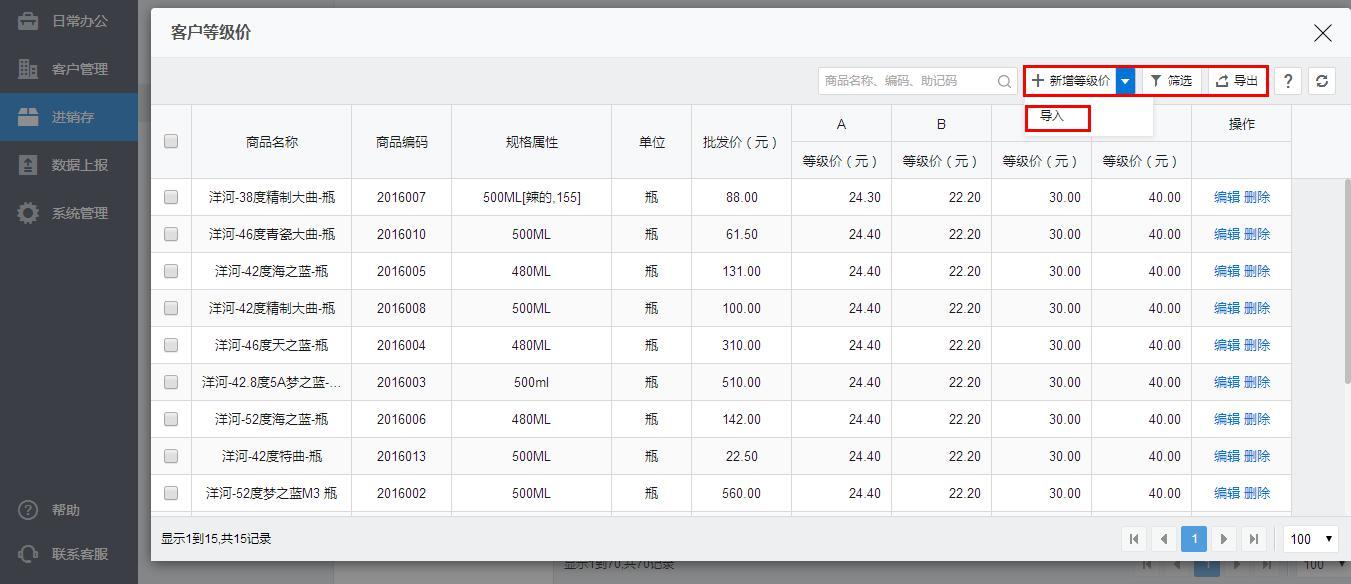Click the help question mark icon
This screenshot has width=1351, height=584.
tap(1288, 81)
